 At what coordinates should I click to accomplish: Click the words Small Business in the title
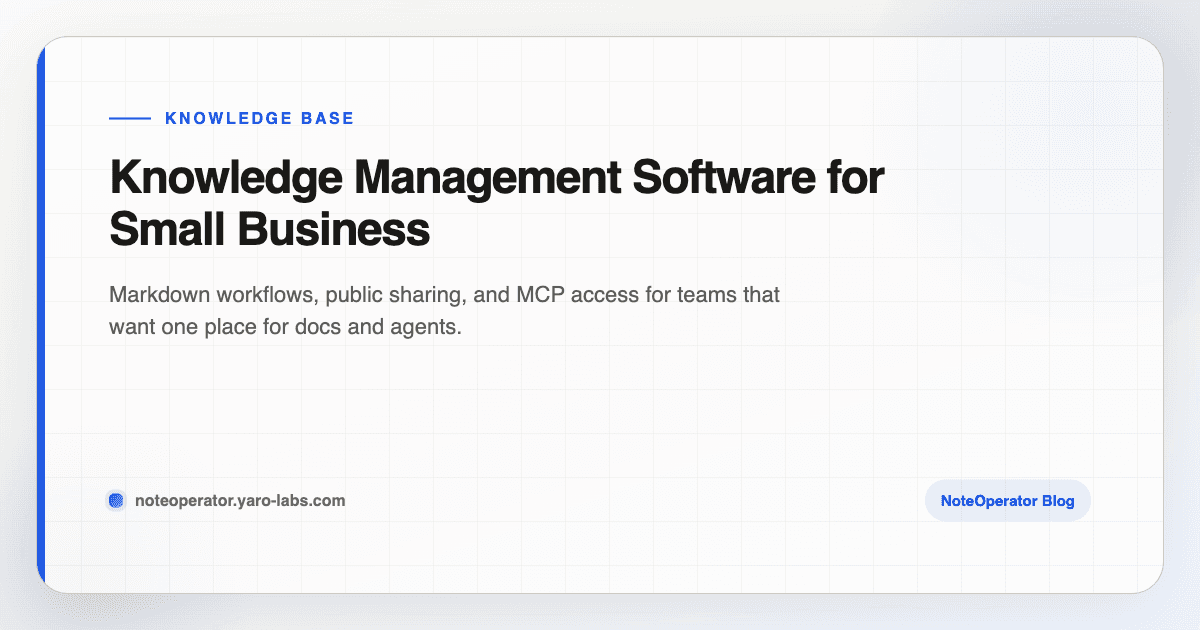(270, 229)
